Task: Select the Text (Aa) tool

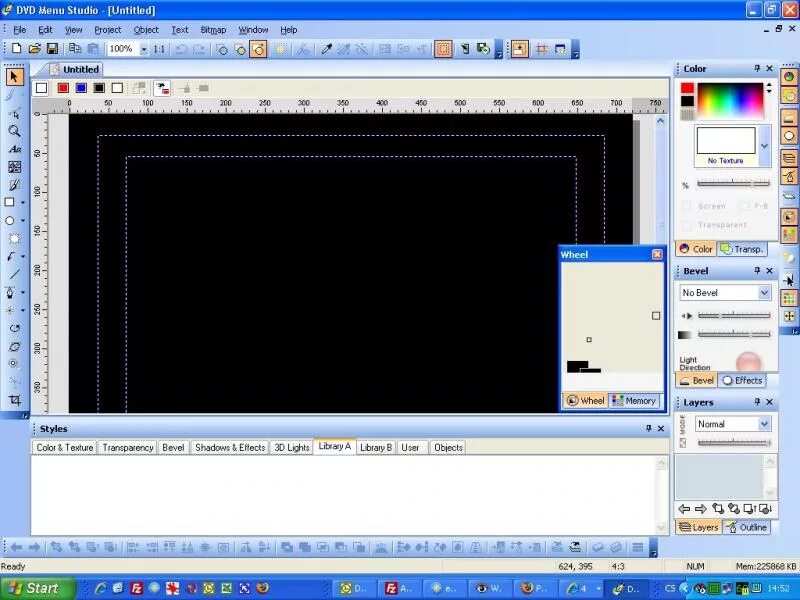Action: coord(14,149)
